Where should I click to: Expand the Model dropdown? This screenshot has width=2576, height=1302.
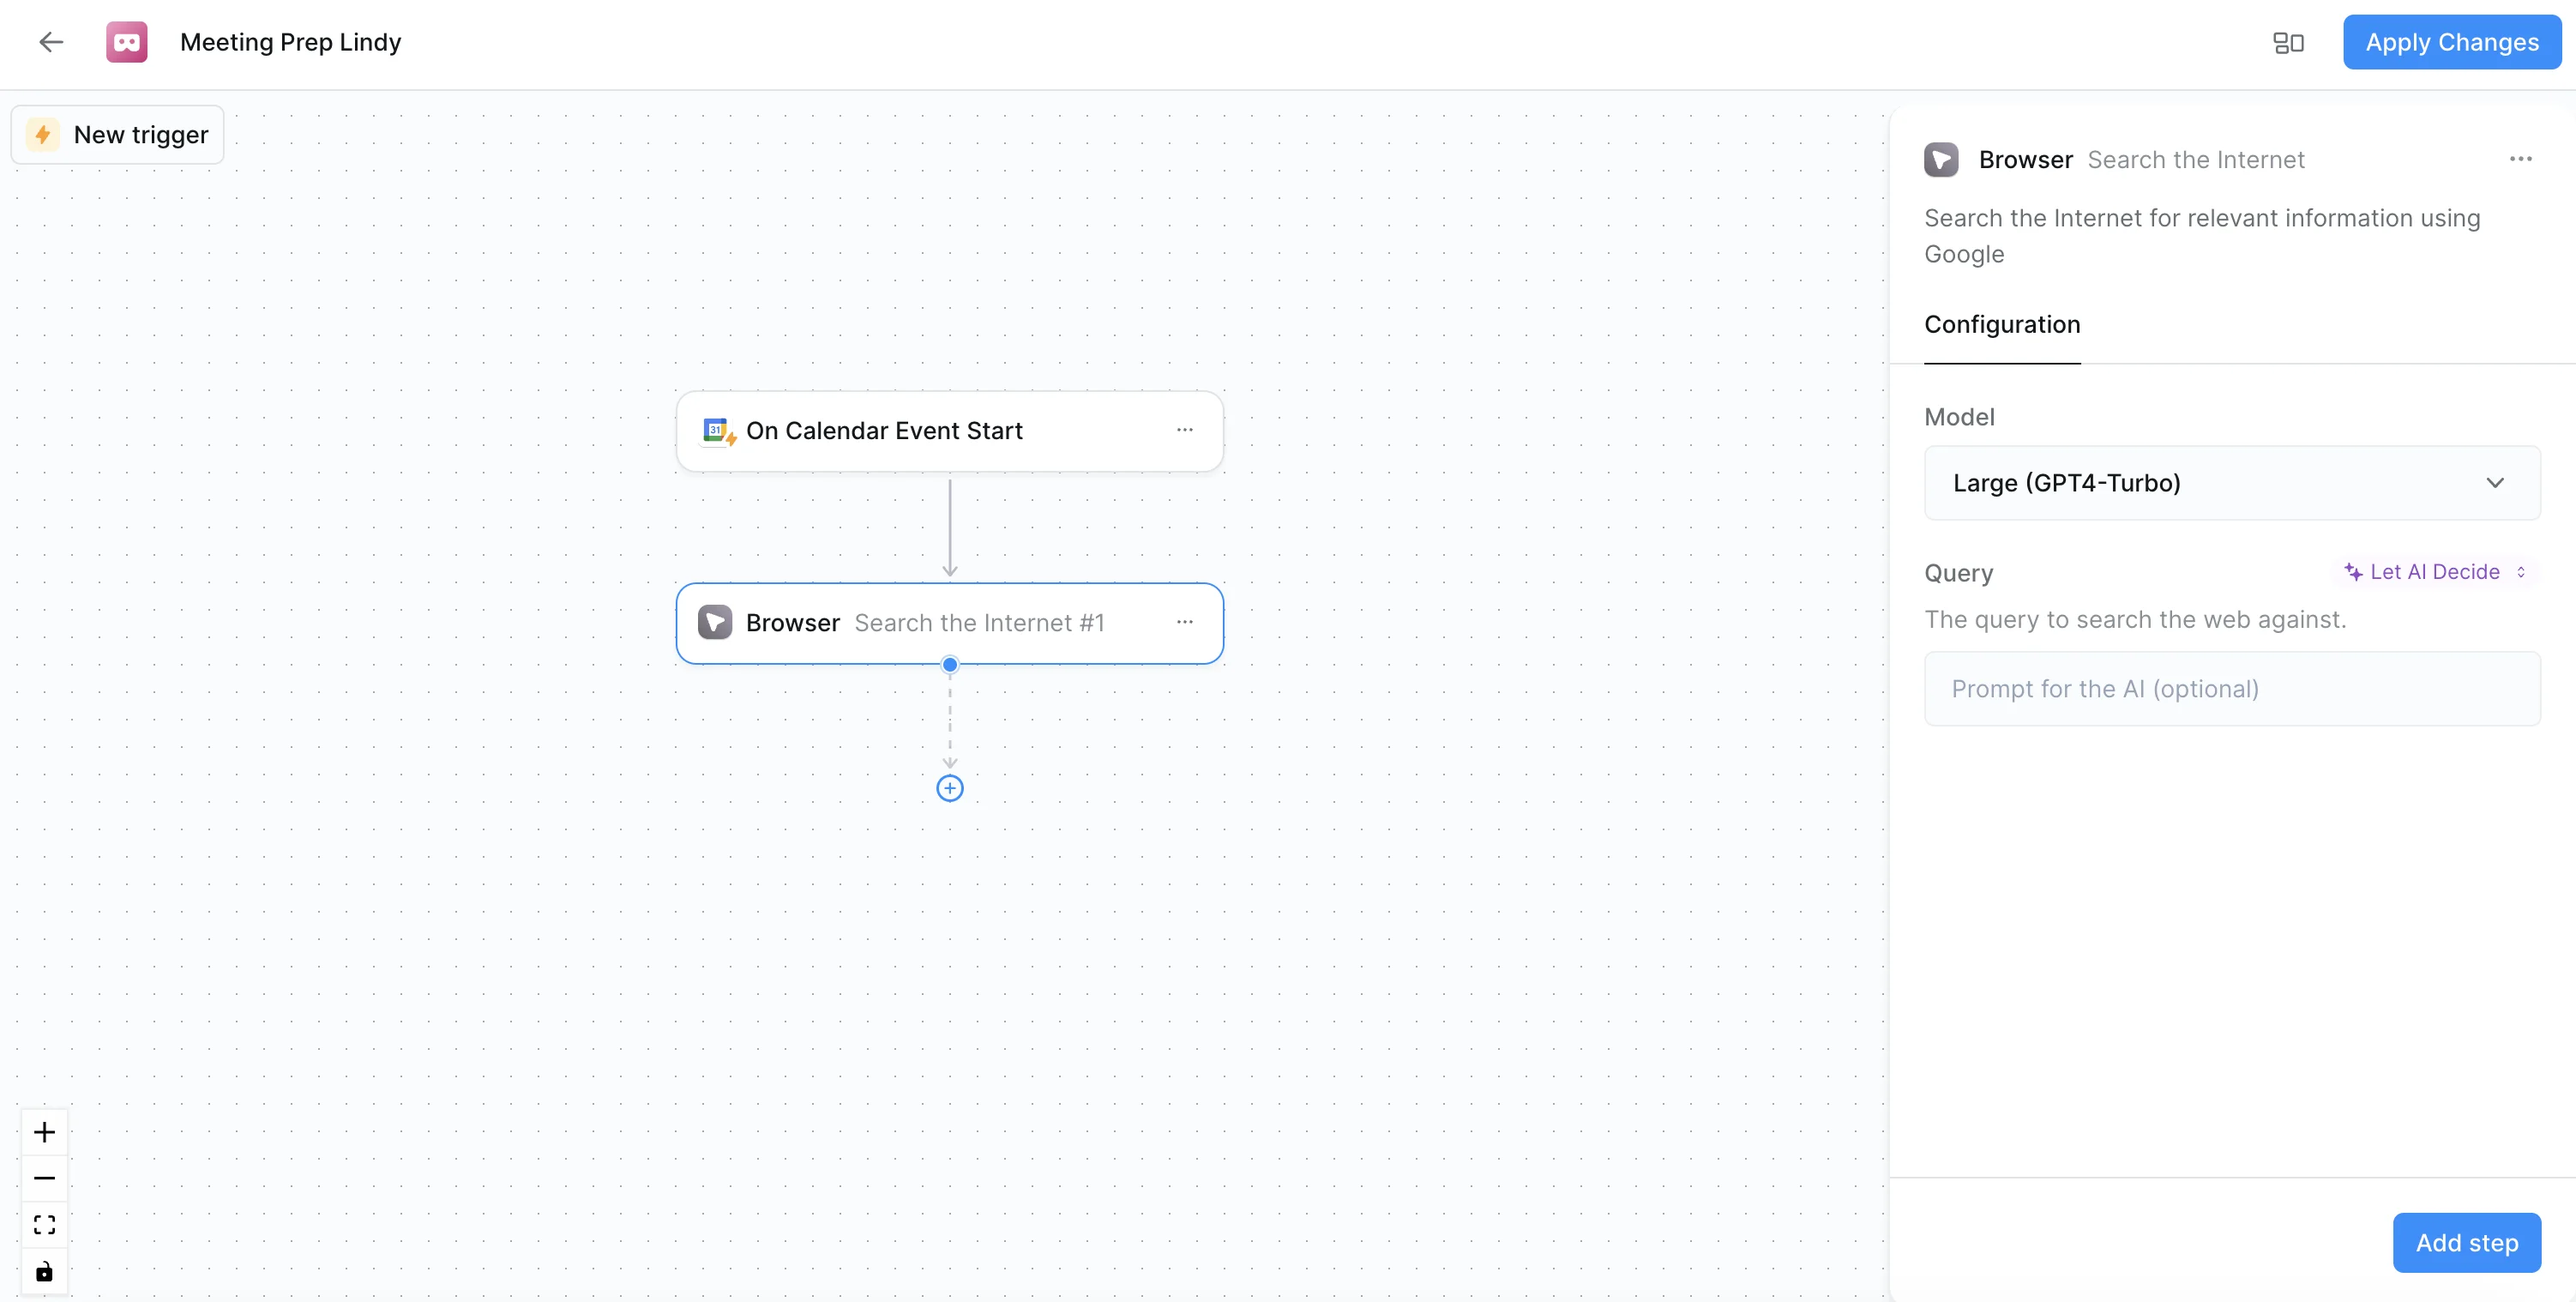[x=2231, y=483]
